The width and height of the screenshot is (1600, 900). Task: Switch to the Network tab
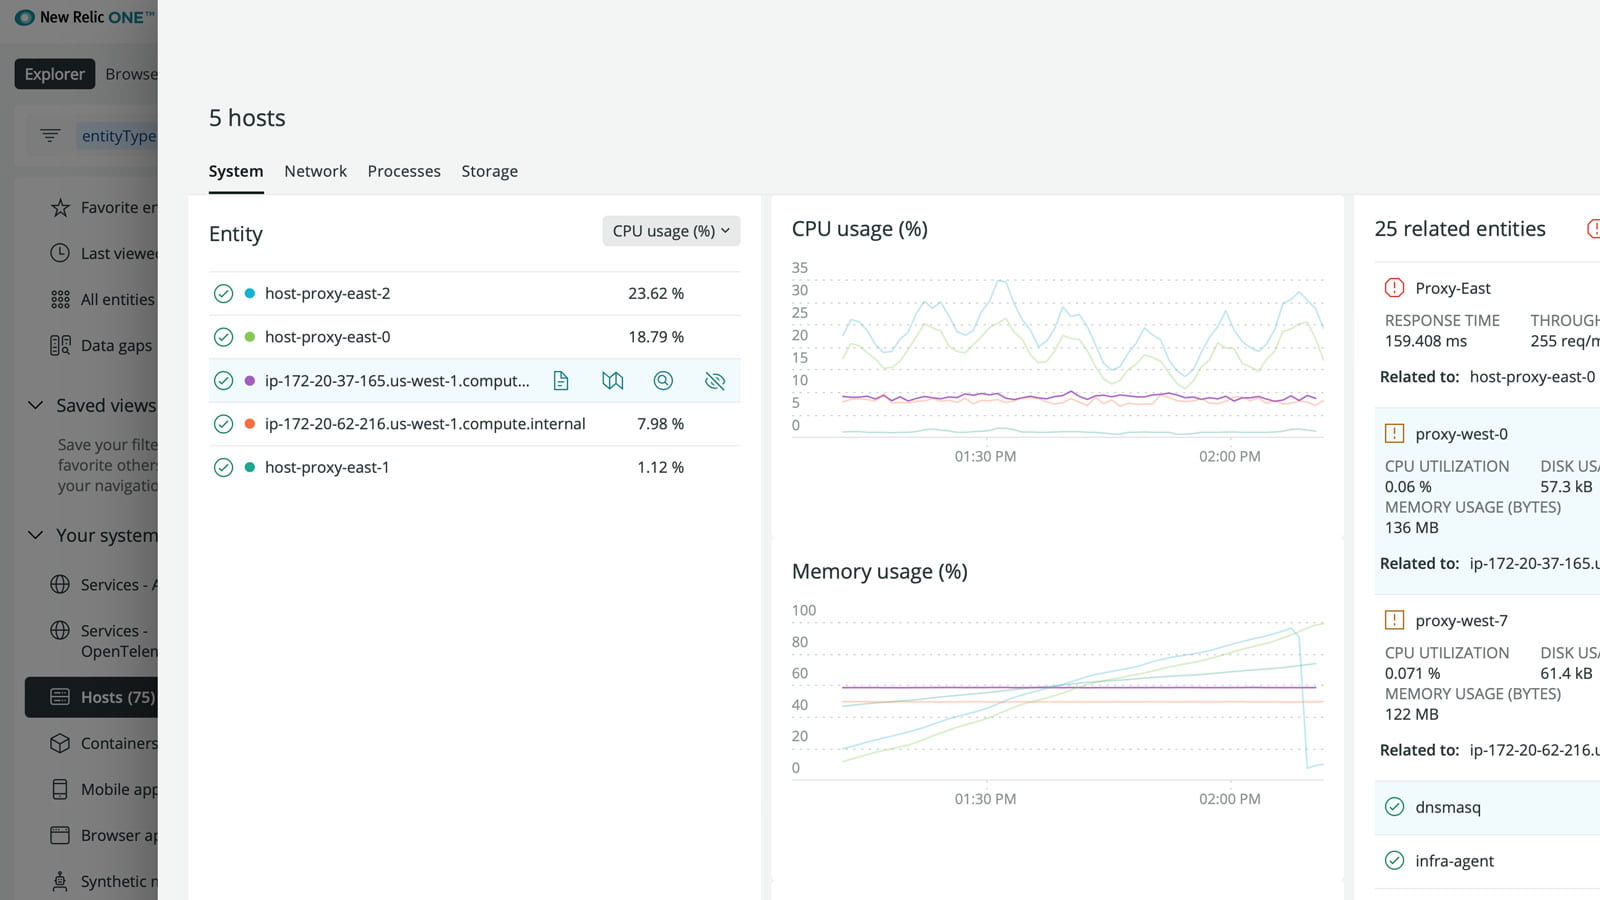point(315,171)
